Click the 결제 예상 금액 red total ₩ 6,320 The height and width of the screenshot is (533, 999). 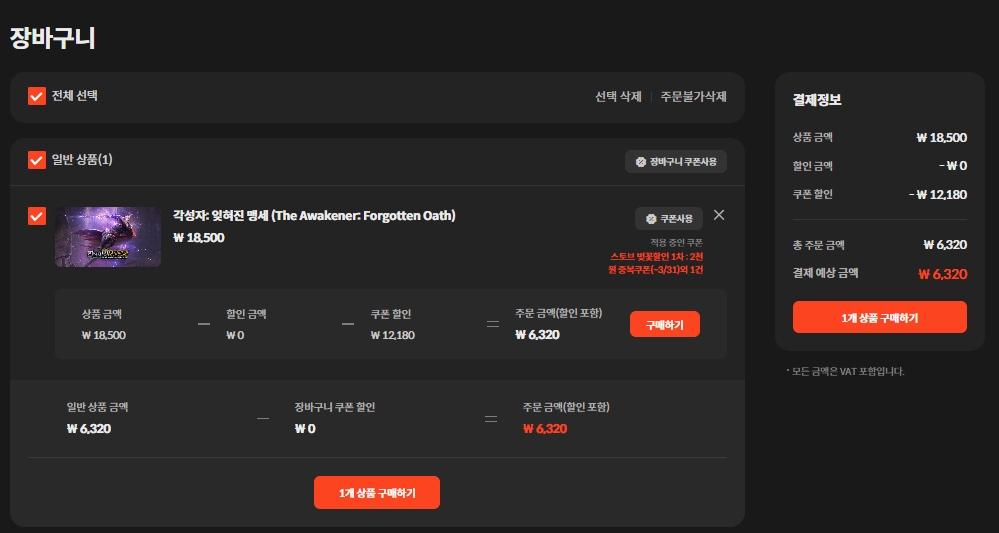tap(942, 274)
